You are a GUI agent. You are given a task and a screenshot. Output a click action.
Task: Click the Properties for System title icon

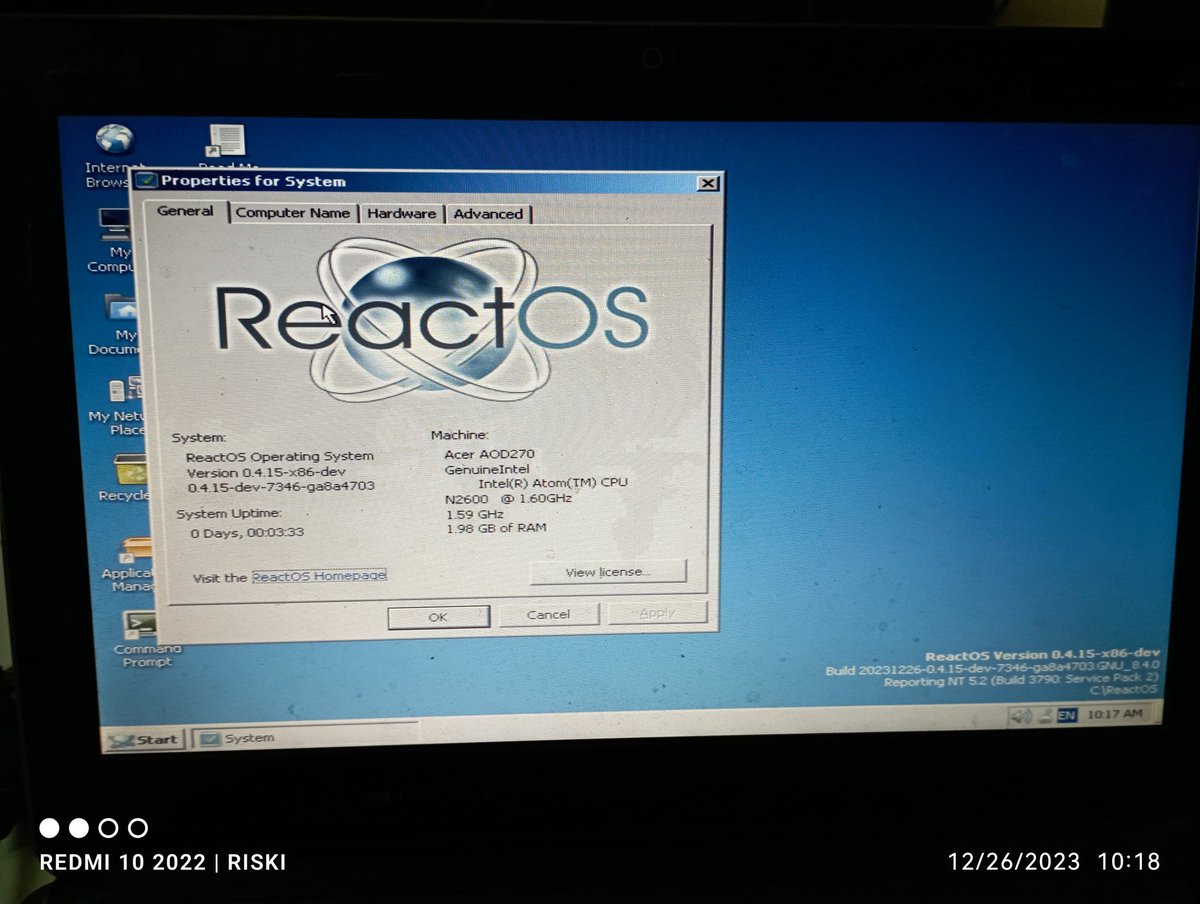coord(147,181)
